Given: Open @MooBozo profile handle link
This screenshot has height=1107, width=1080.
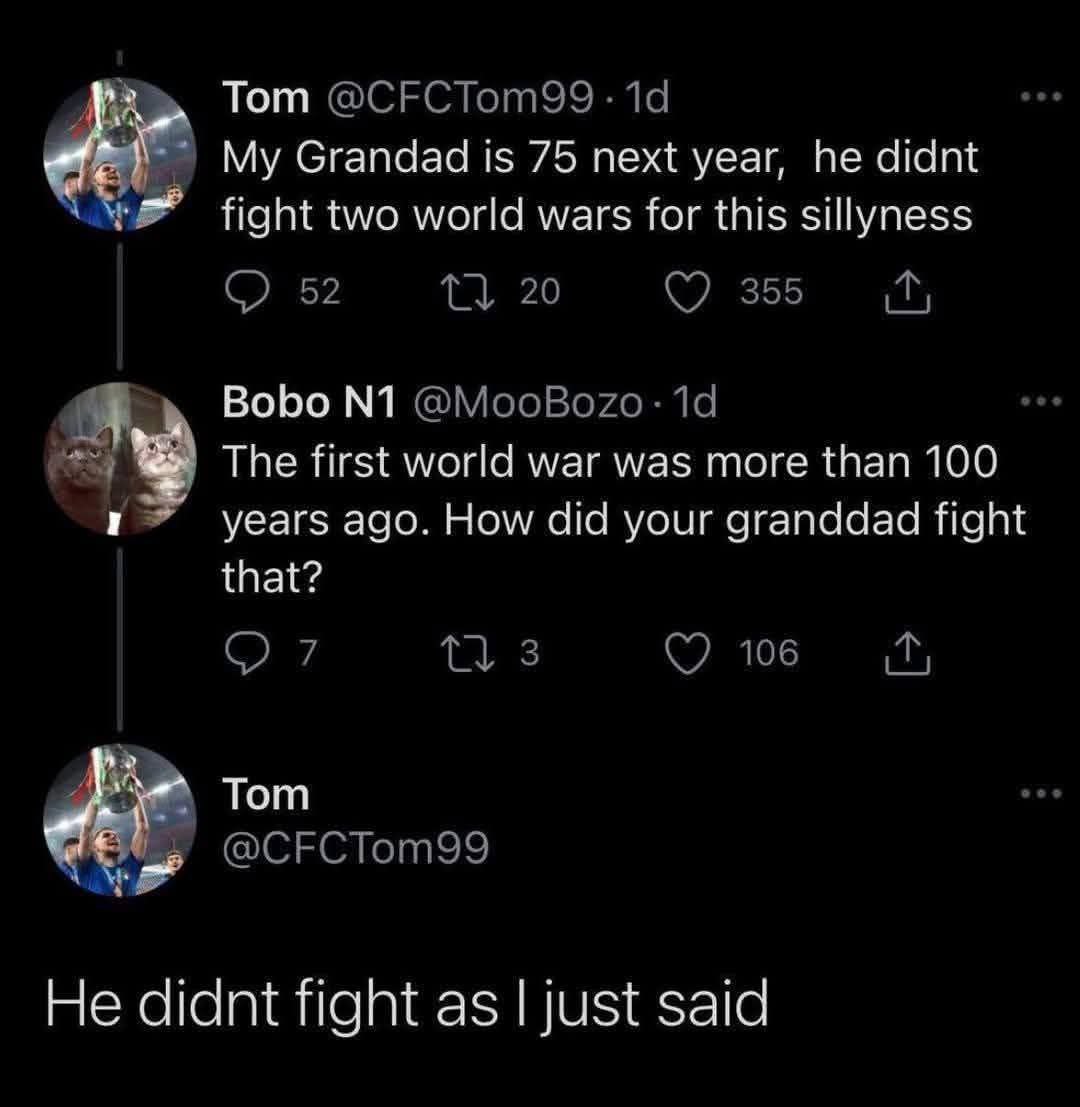Looking at the screenshot, I should tap(529, 403).
